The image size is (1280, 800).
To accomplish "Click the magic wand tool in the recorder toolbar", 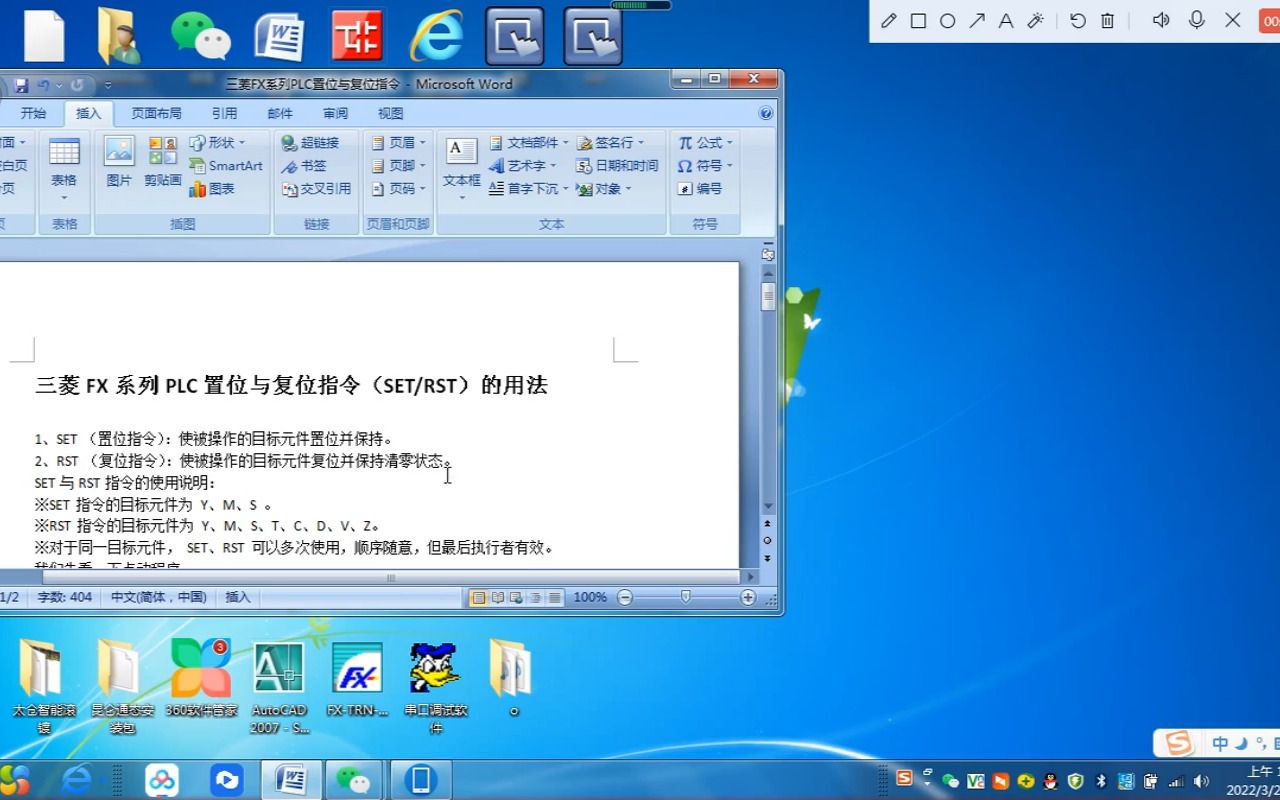I will click(x=1036, y=20).
